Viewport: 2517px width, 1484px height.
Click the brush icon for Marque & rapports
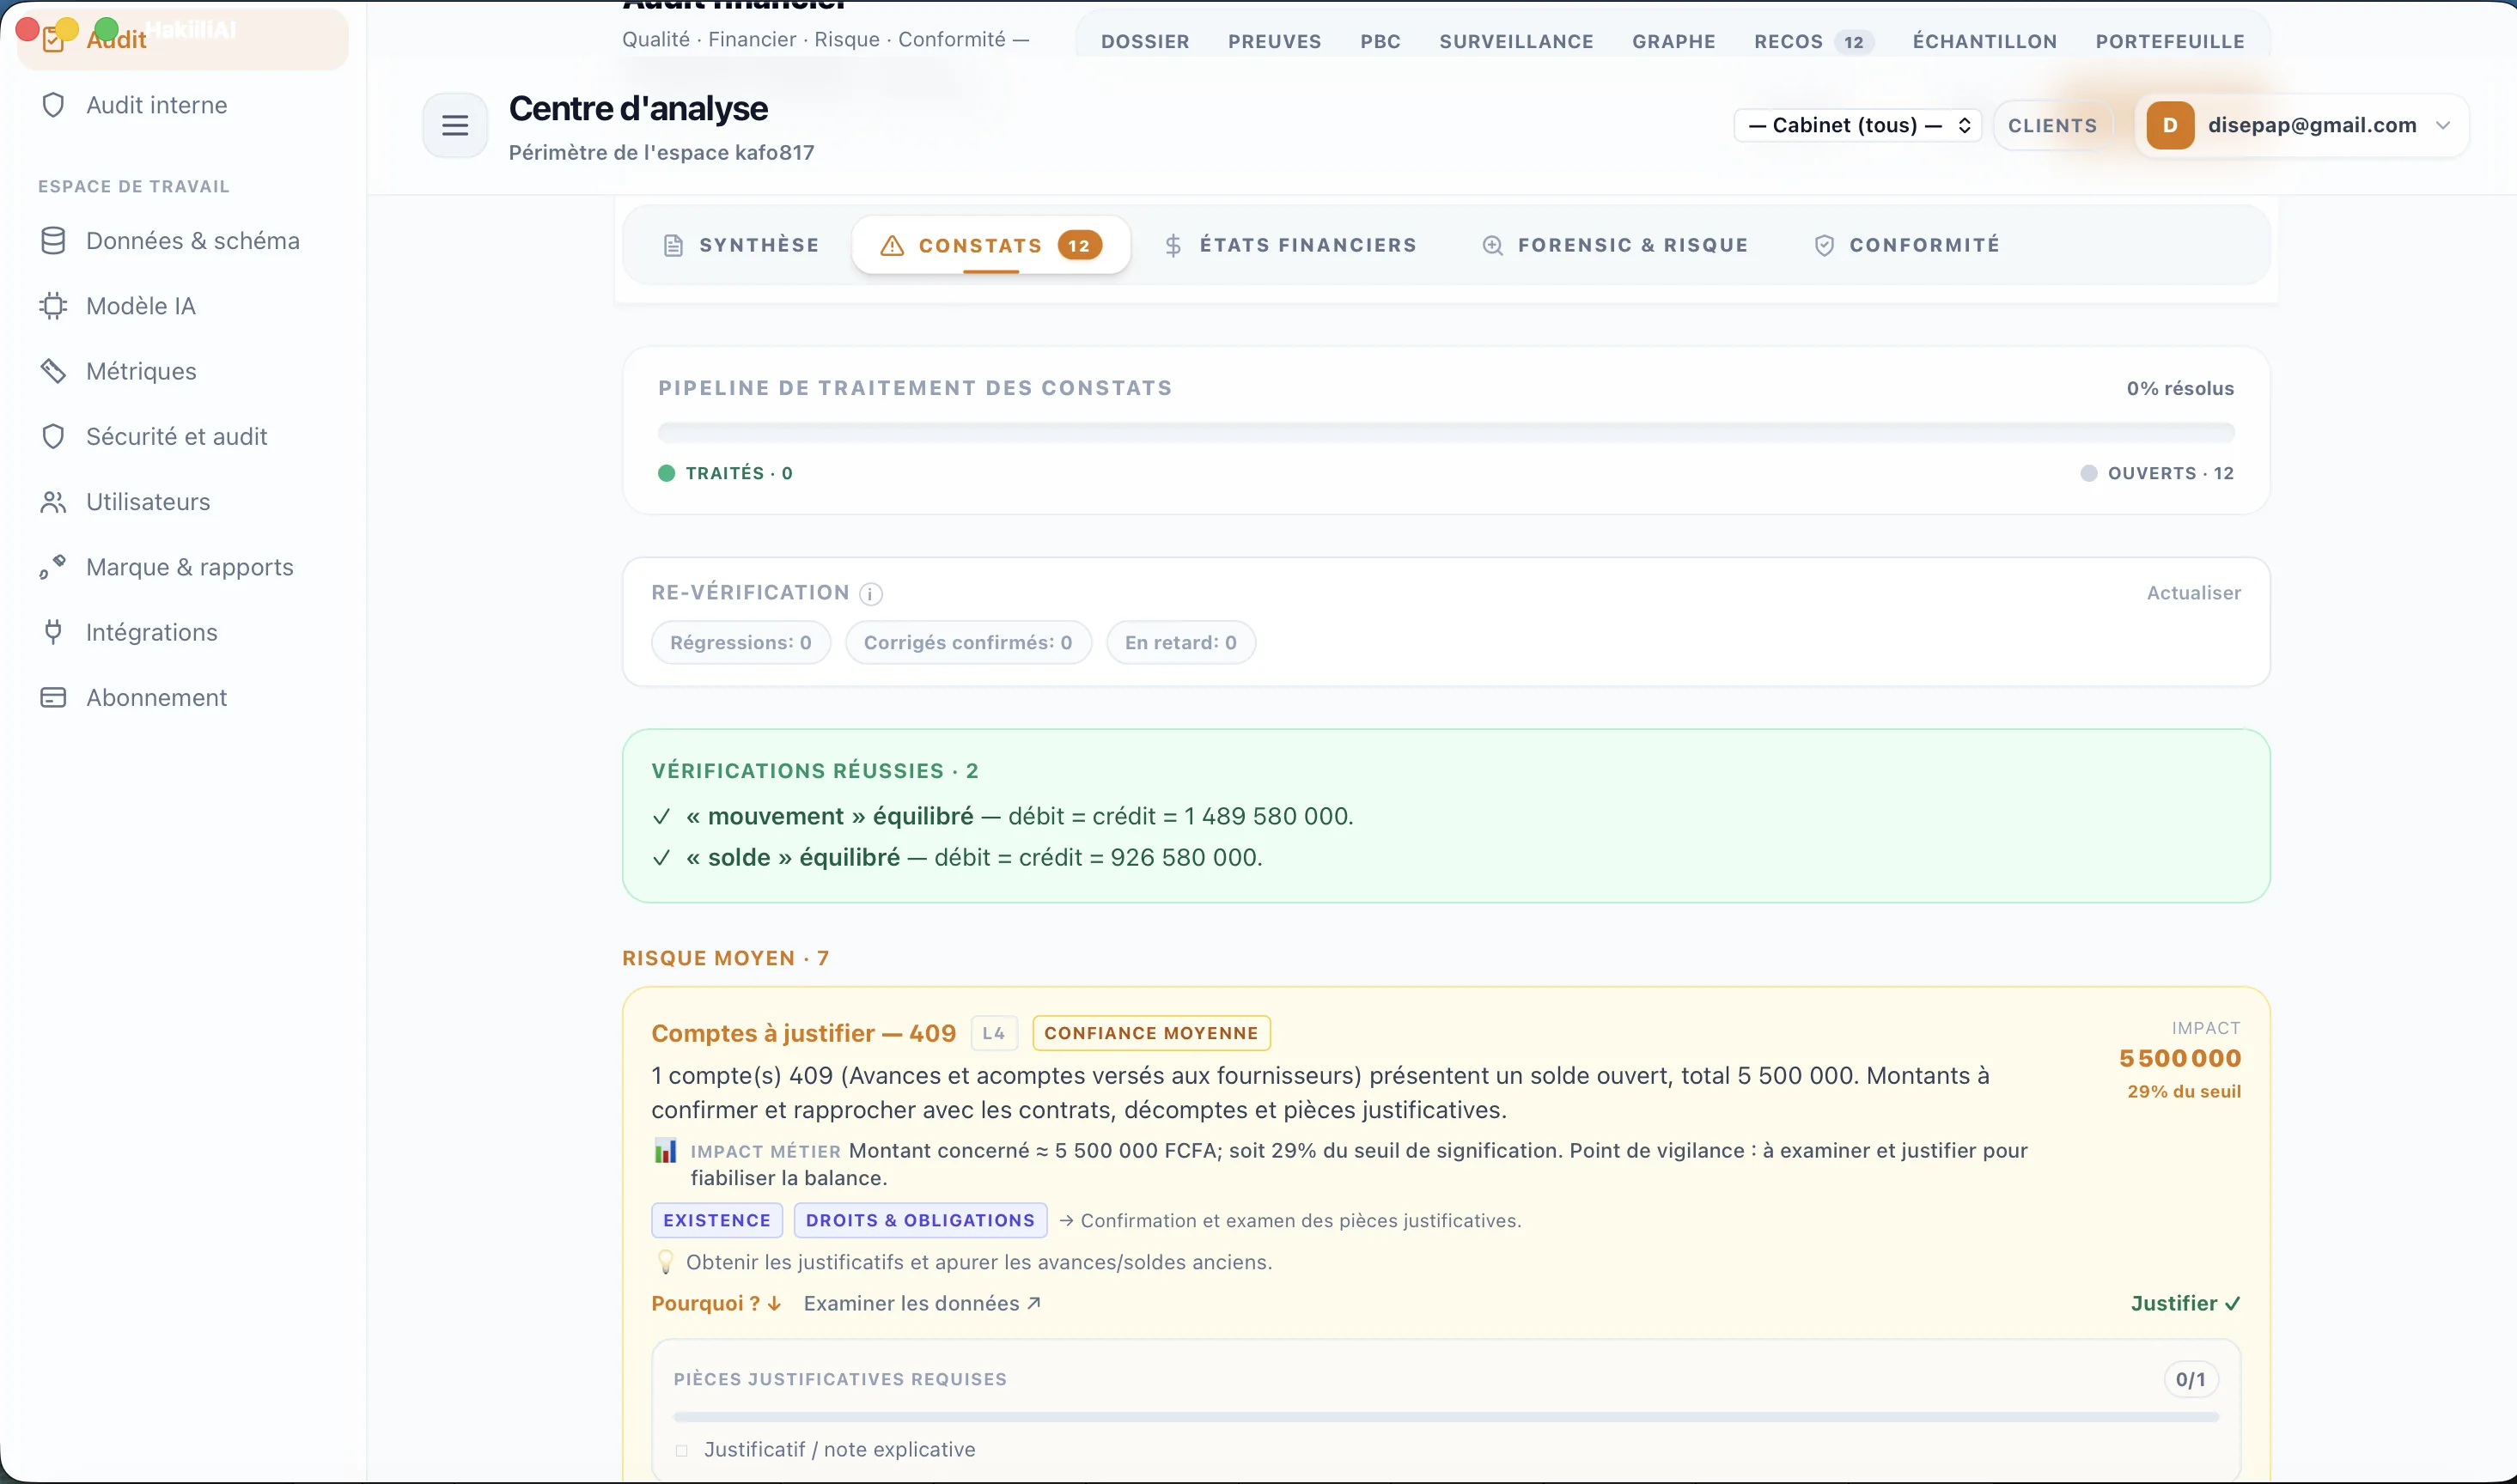click(53, 567)
